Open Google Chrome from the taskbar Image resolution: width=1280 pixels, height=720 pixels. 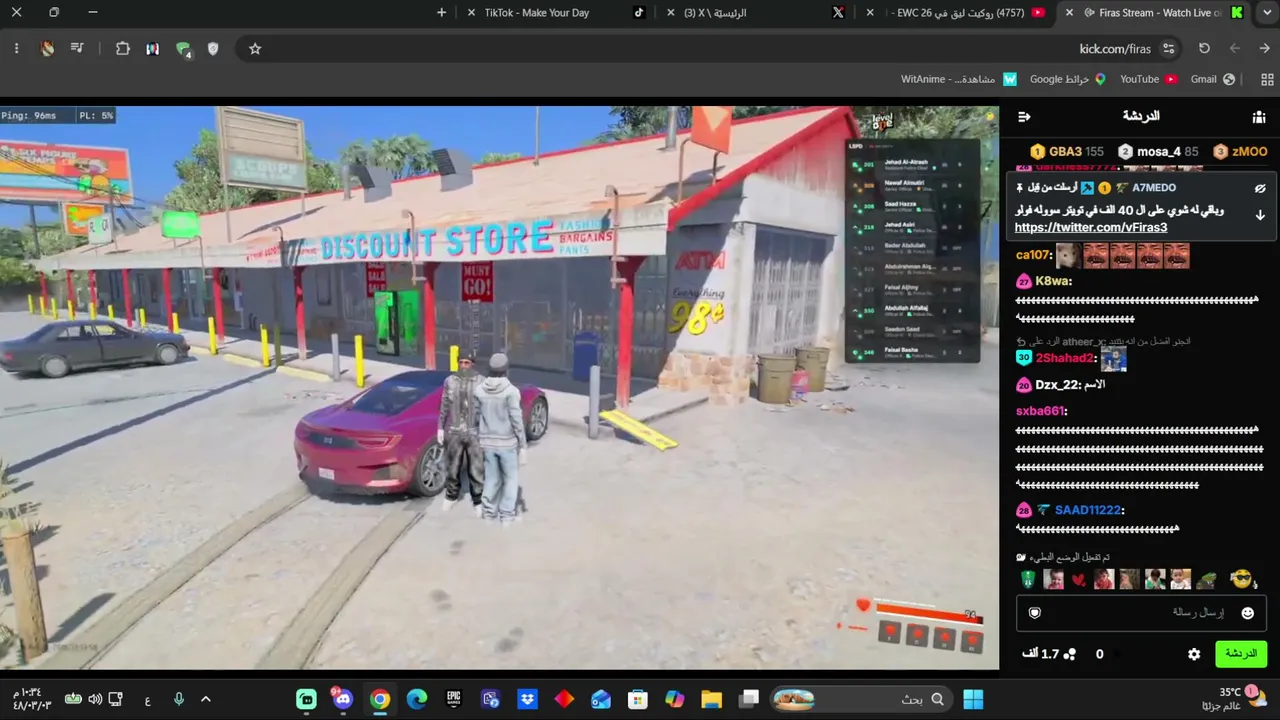click(x=380, y=699)
